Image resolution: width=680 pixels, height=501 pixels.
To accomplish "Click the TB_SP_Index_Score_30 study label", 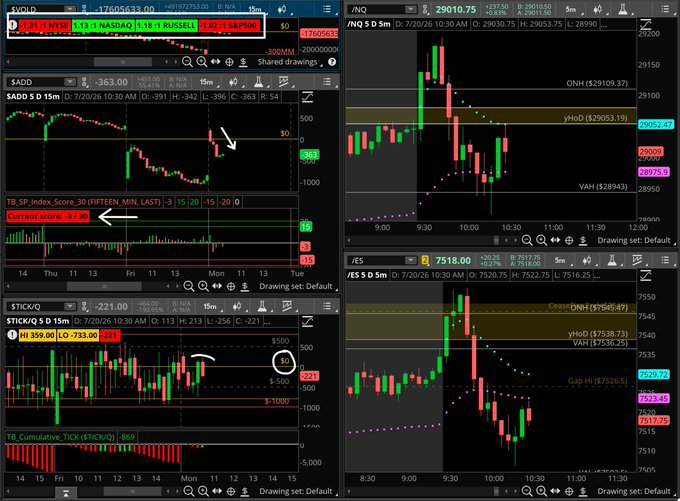I will [83, 202].
